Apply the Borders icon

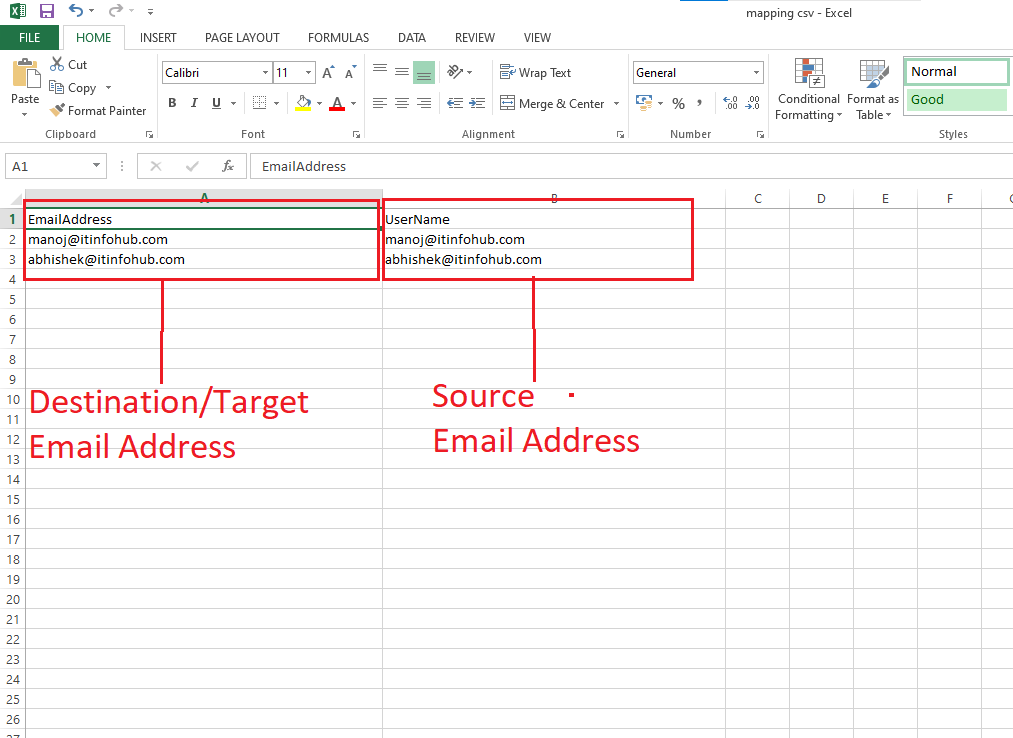click(259, 103)
